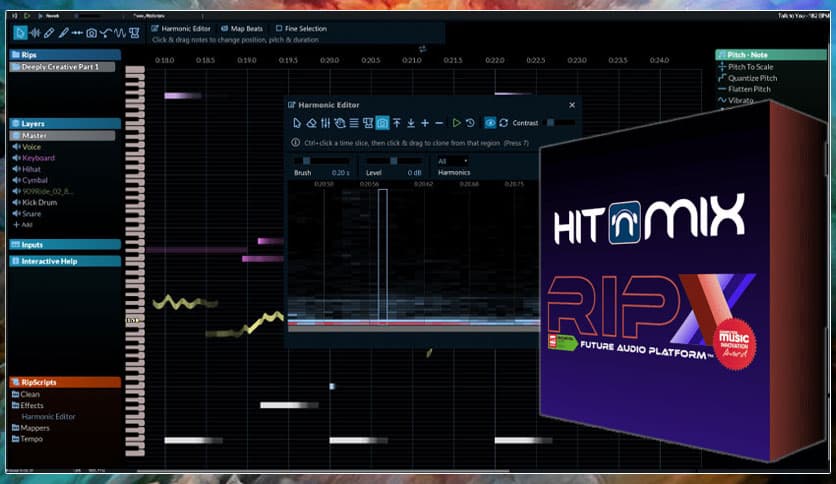Click the download arrow icon in Harmonic Editor
836x484 pixels.
pyautogui.click(x=411, y=123)
